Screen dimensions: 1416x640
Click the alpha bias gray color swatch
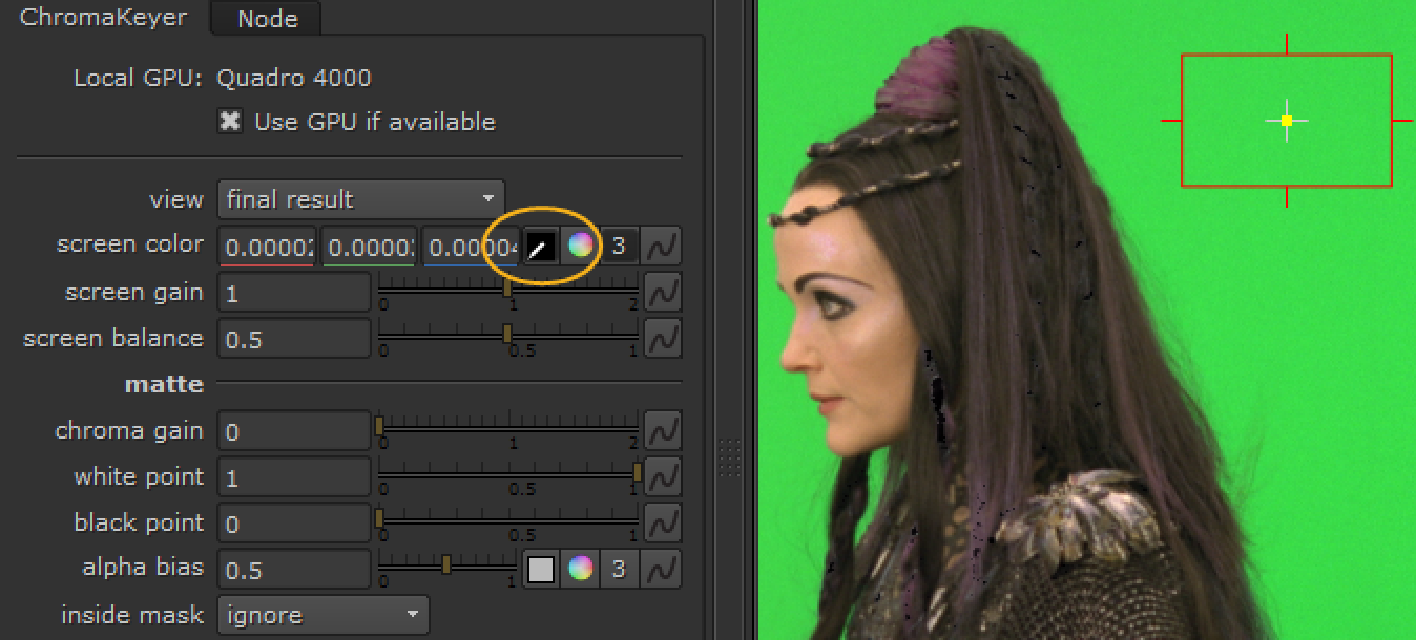(540, 569)
